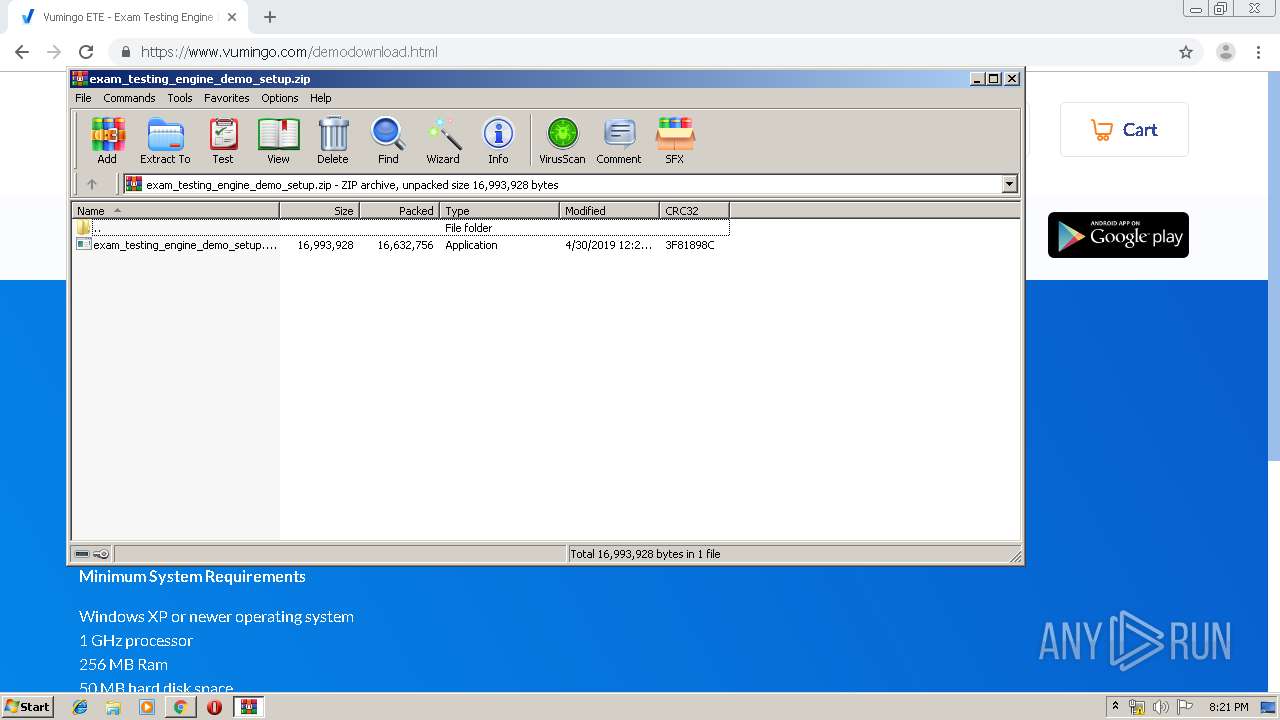Open the Help menu
The width and height of the screenshot is (1280, 720).
tap(320, 98)
